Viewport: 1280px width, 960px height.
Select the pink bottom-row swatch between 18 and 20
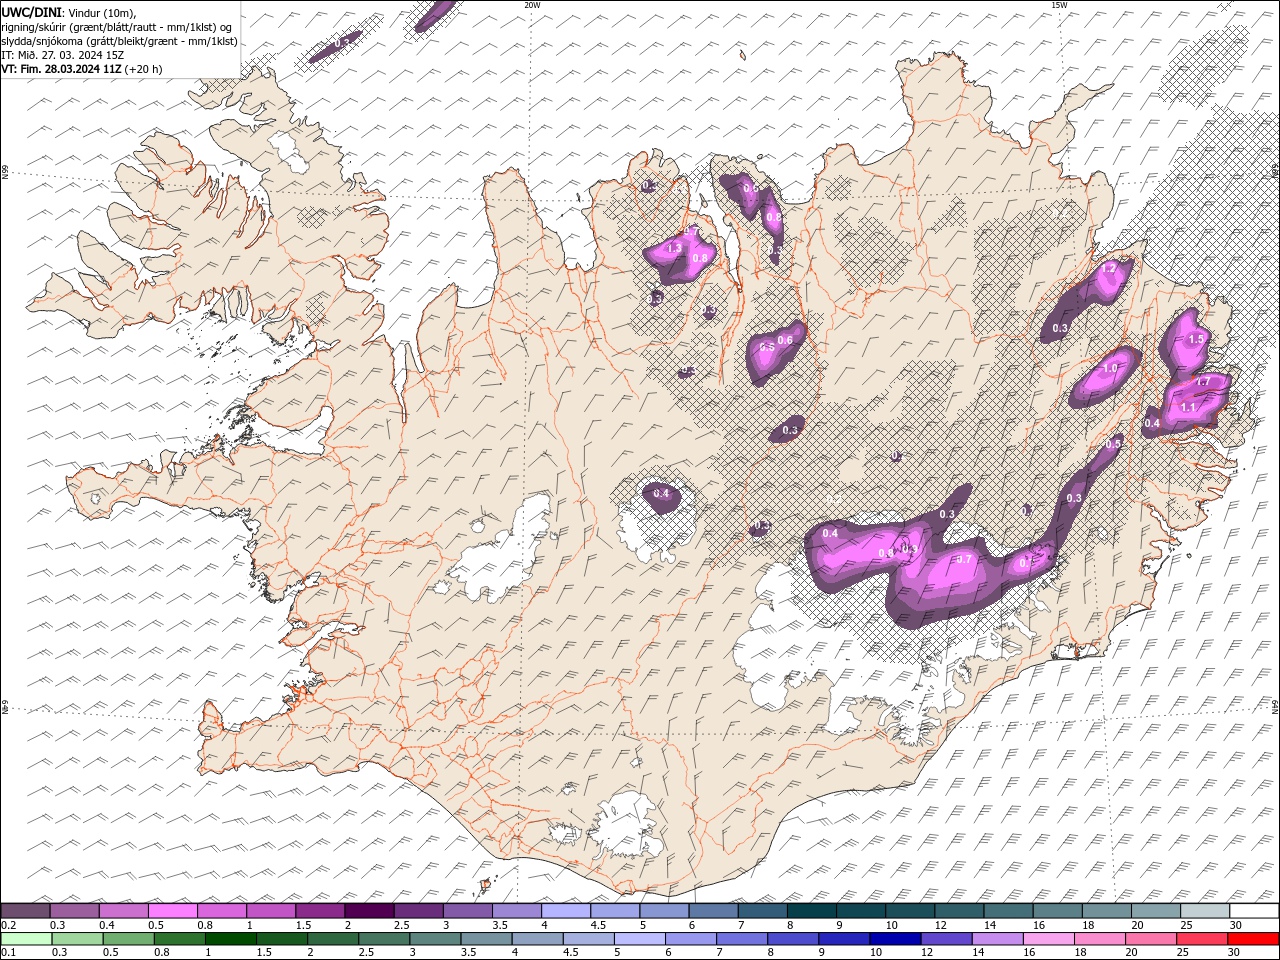coord(1098,939)
